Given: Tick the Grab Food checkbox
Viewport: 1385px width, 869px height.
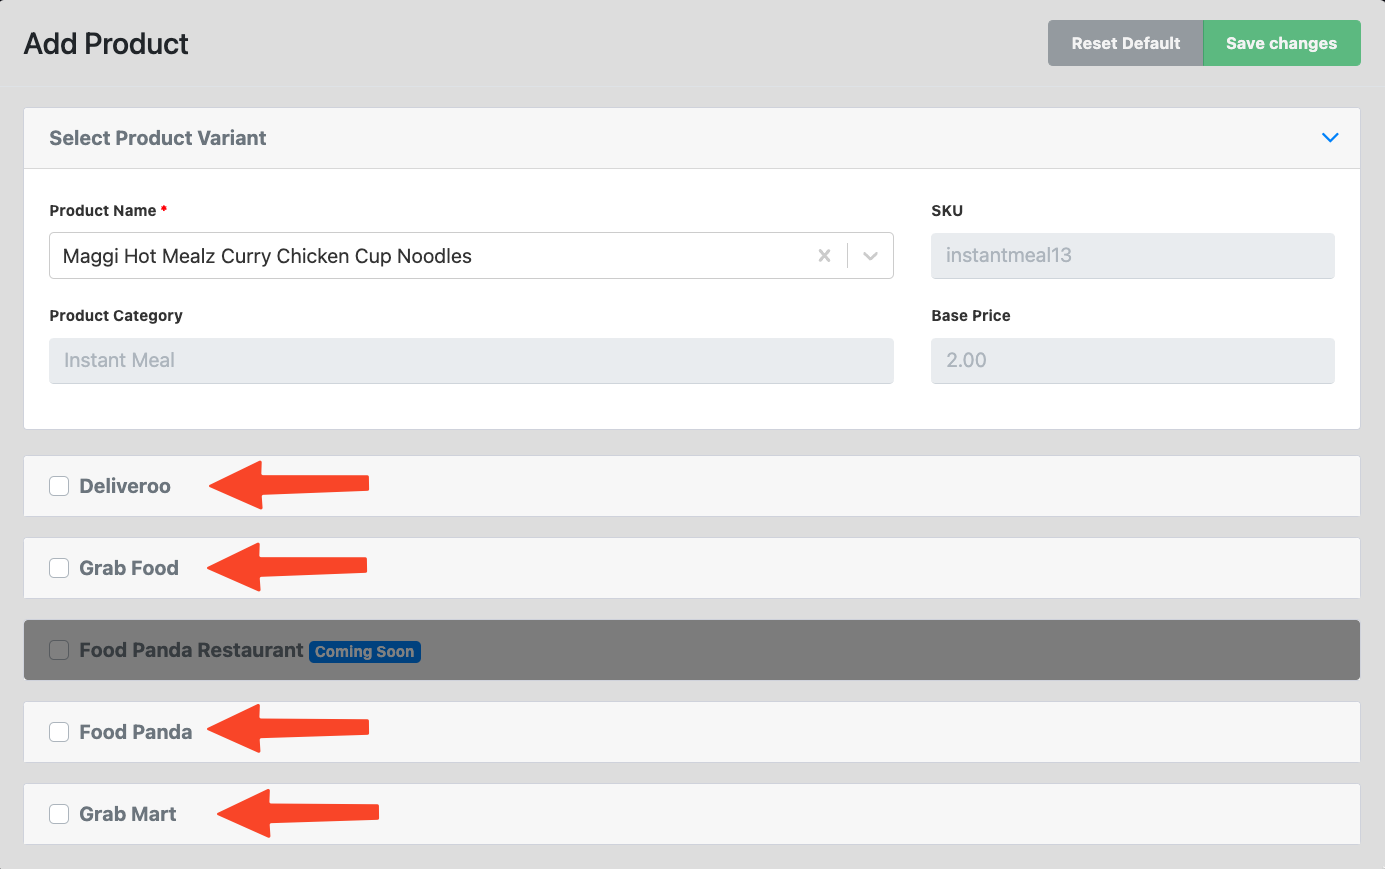Looking at the screenshot, I should [60, 568].
